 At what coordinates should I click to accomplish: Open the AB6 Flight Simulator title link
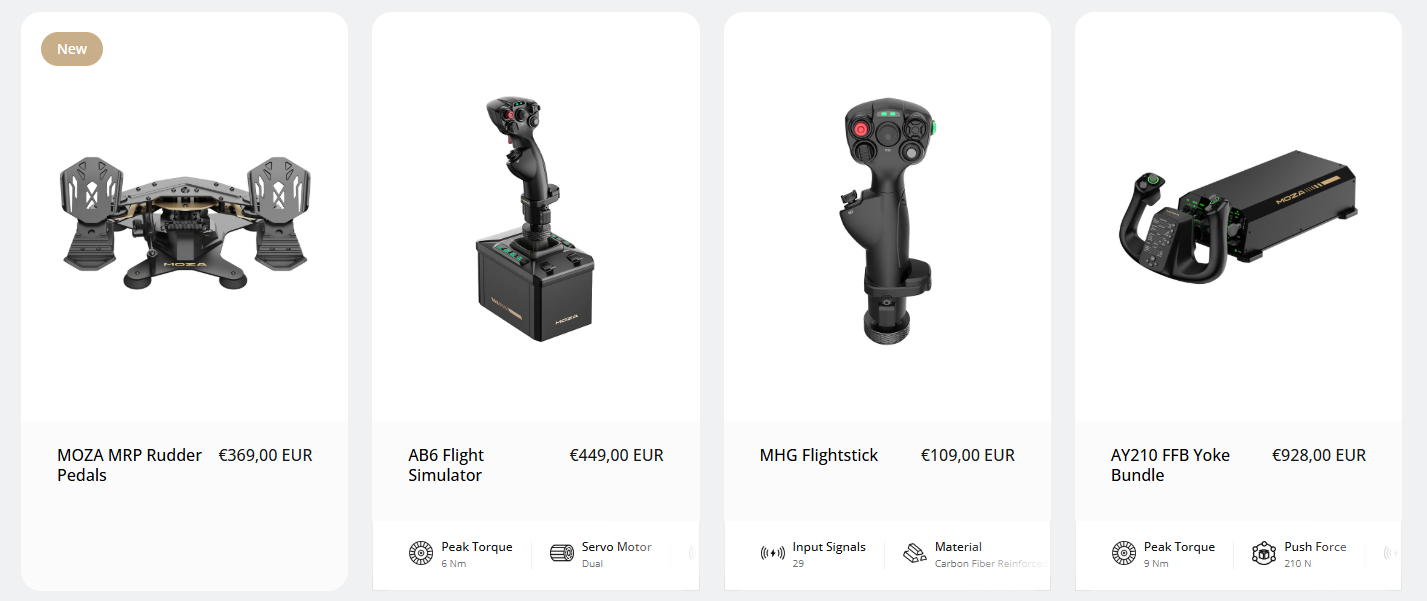[446, 465]
